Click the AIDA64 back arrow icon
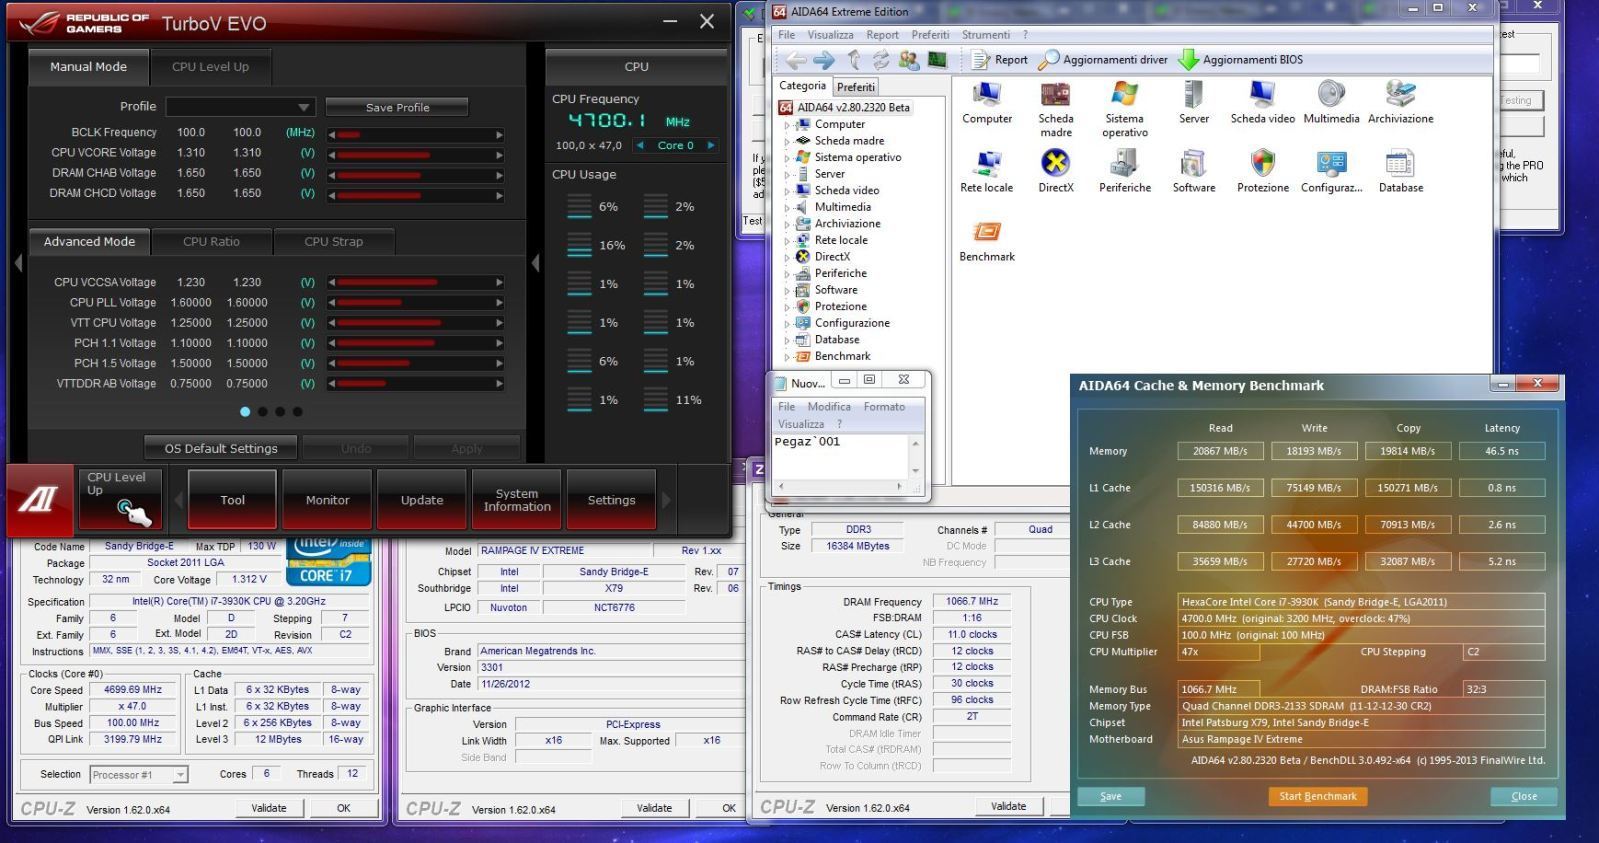 coord(796,60)
